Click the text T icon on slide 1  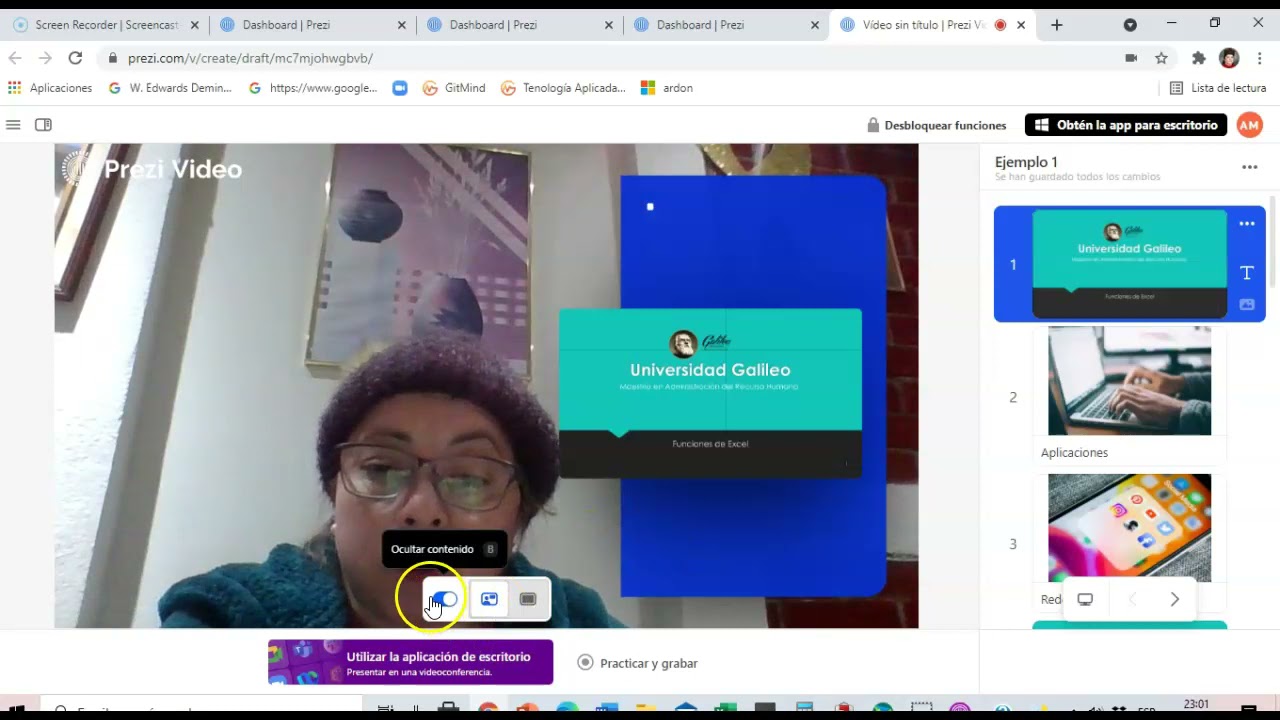point(1247,273)
